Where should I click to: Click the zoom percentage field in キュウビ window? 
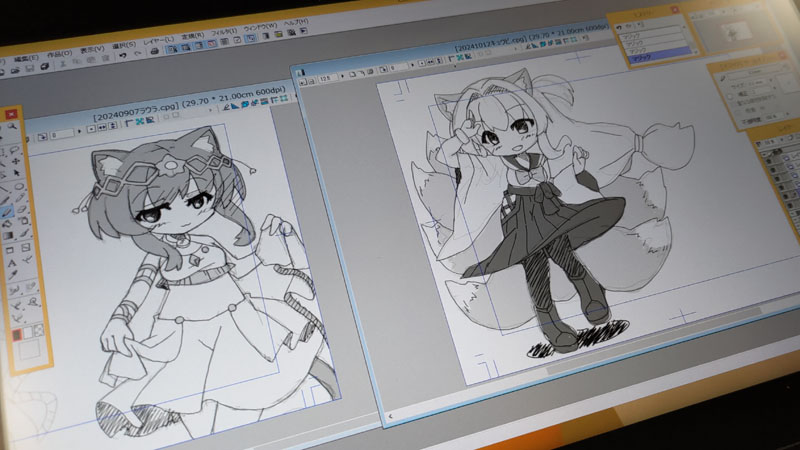(327, 79)
